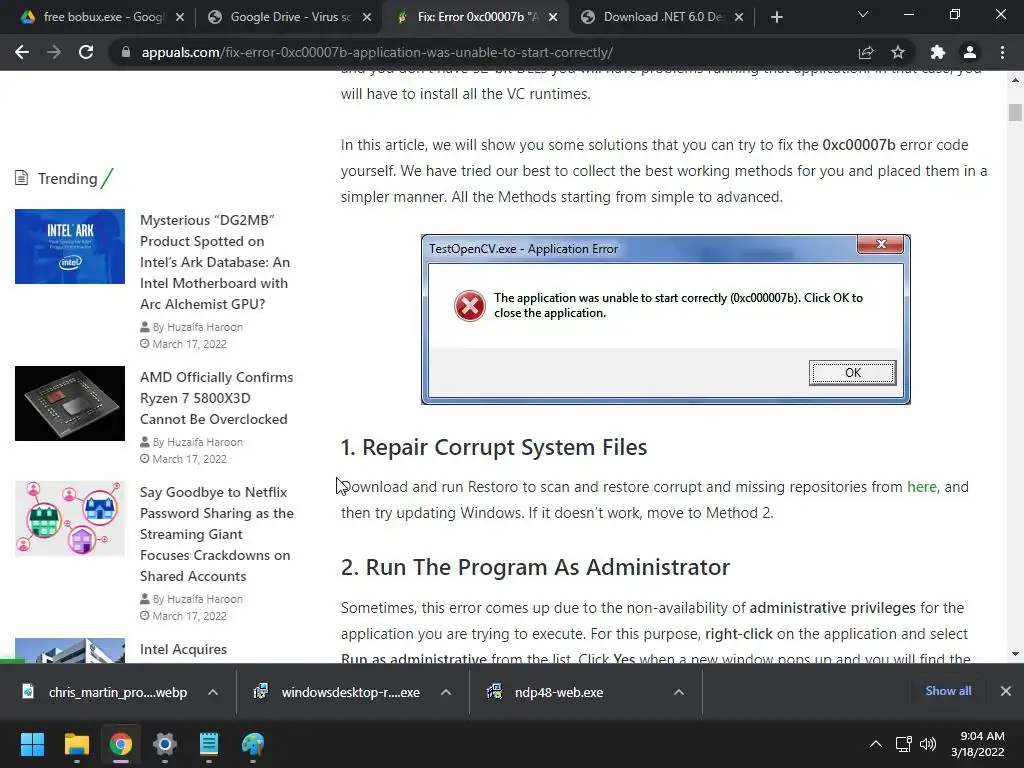Reload the current page
The width and height of the screenshot is (1024, 768).
[x=86, y=52]
